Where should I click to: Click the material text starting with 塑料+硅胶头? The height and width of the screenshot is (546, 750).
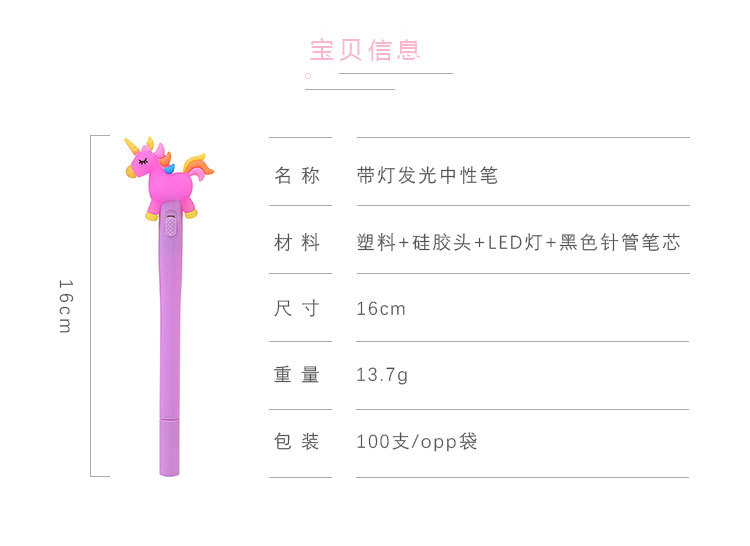[518, 242]
